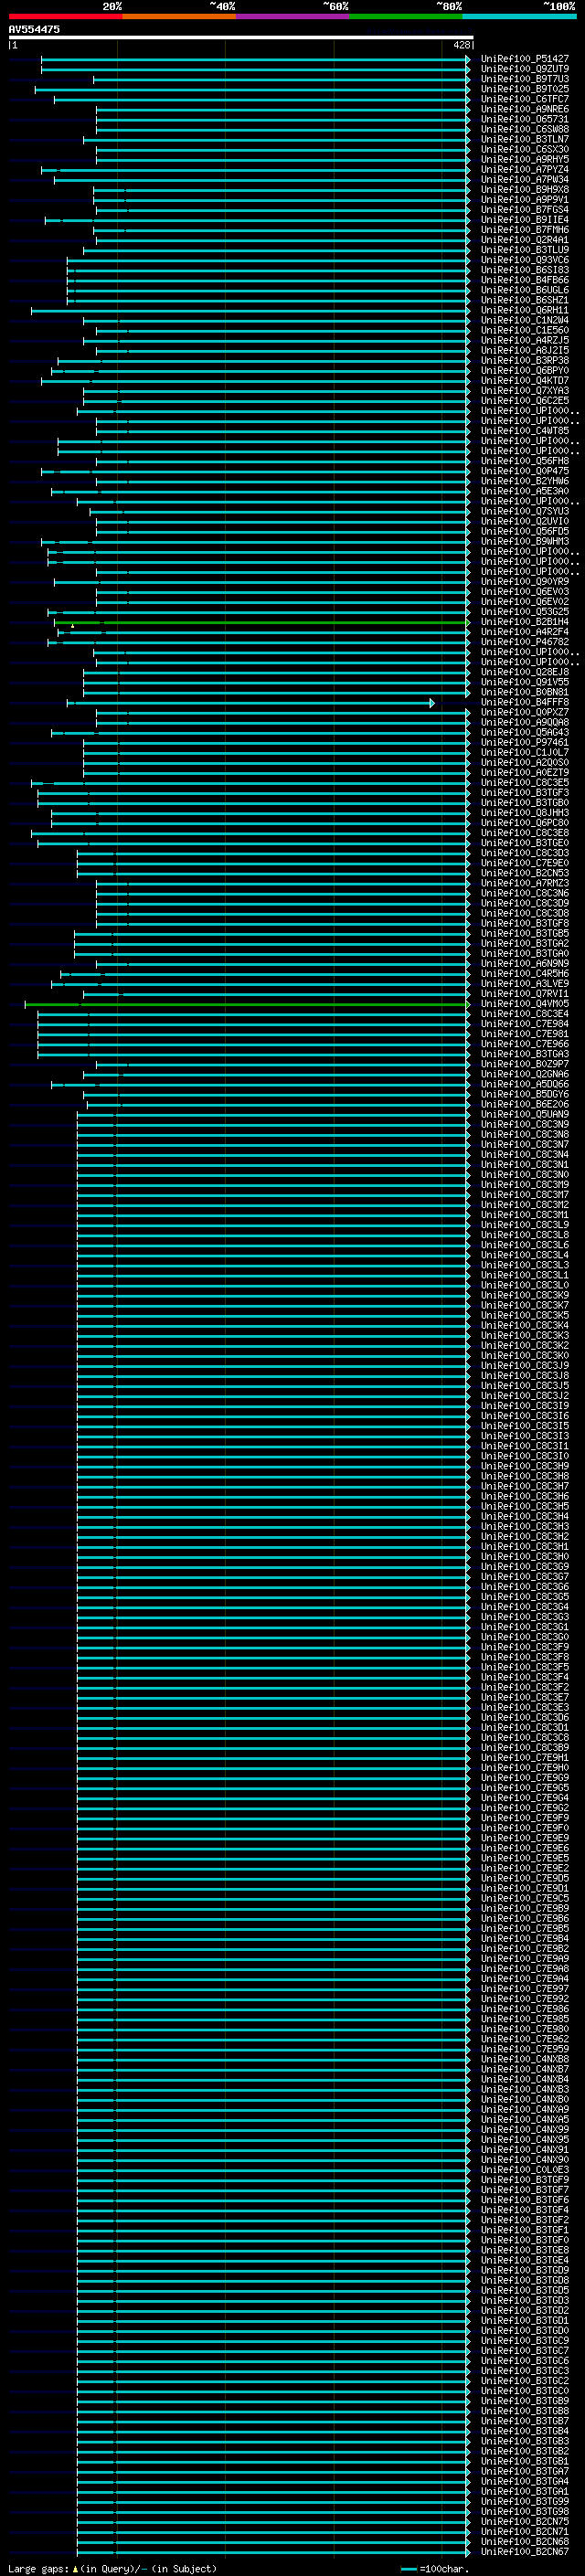Select label UniRef100_Q5AG43
Image resolution: width=585 pixels, height=2576 pixels.
point(524,733)
